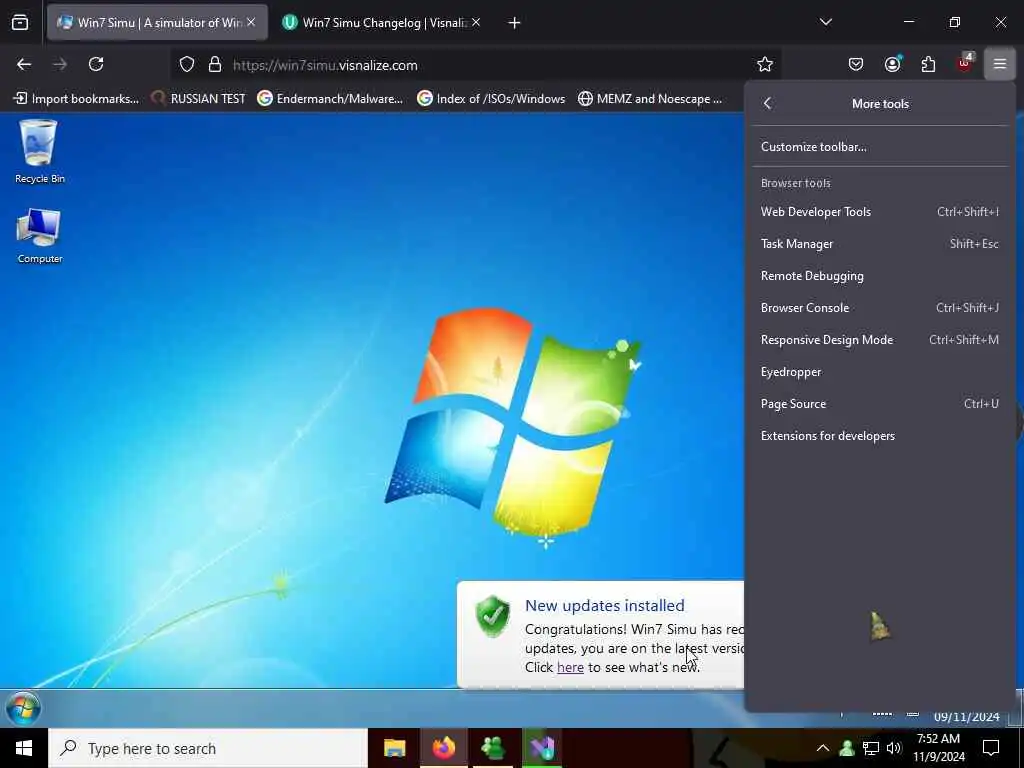
Task: Open the Computer desktop icon
Action: coord(39,236)
